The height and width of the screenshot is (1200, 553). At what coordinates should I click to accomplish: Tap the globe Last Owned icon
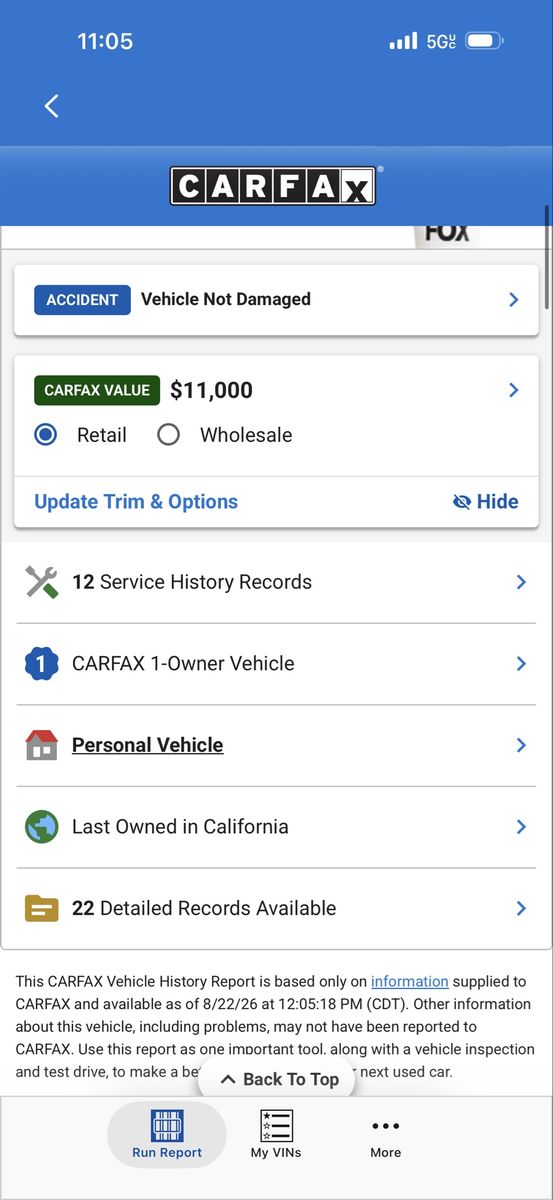click(x=41, y=827)
